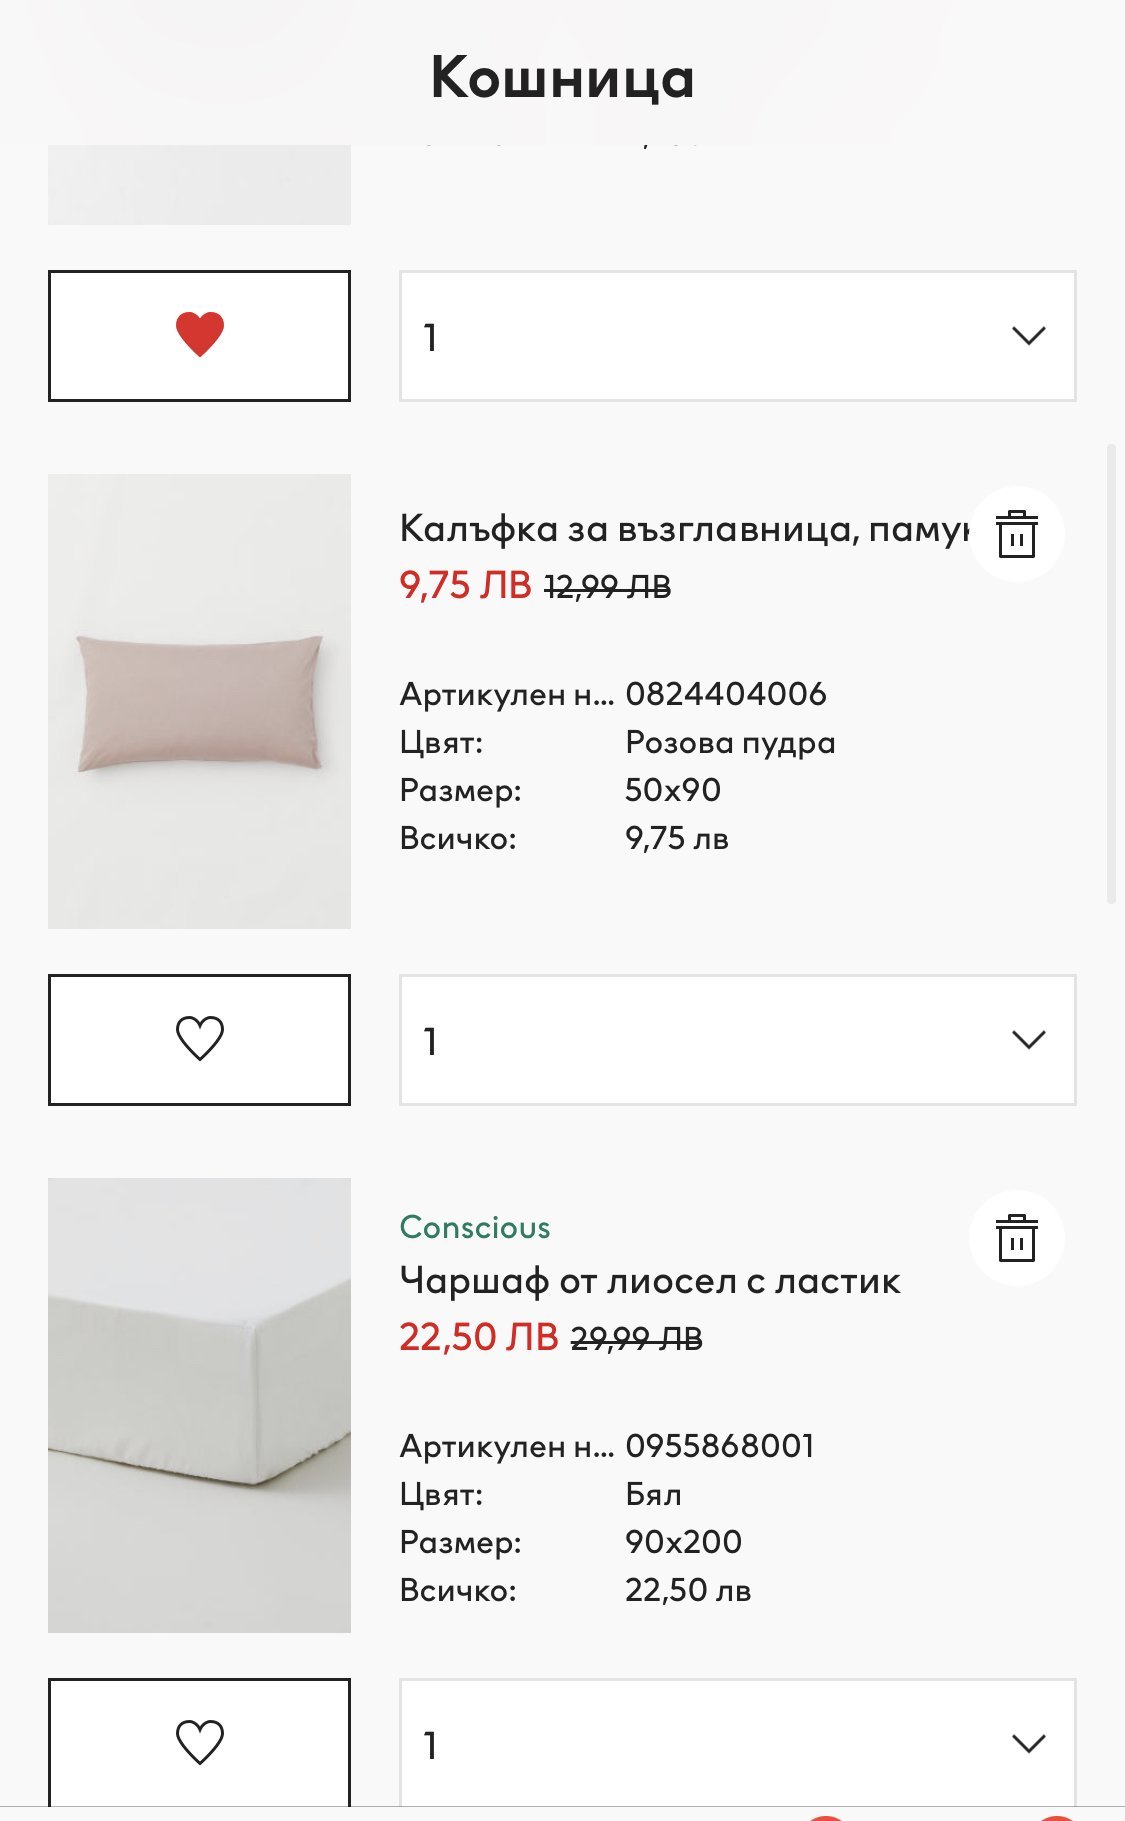Image resolution: width=1125 pixels, height=1821 pixels.
Task: Open the 'Калъфка за възглавница' product title
Action: [684, 528]
